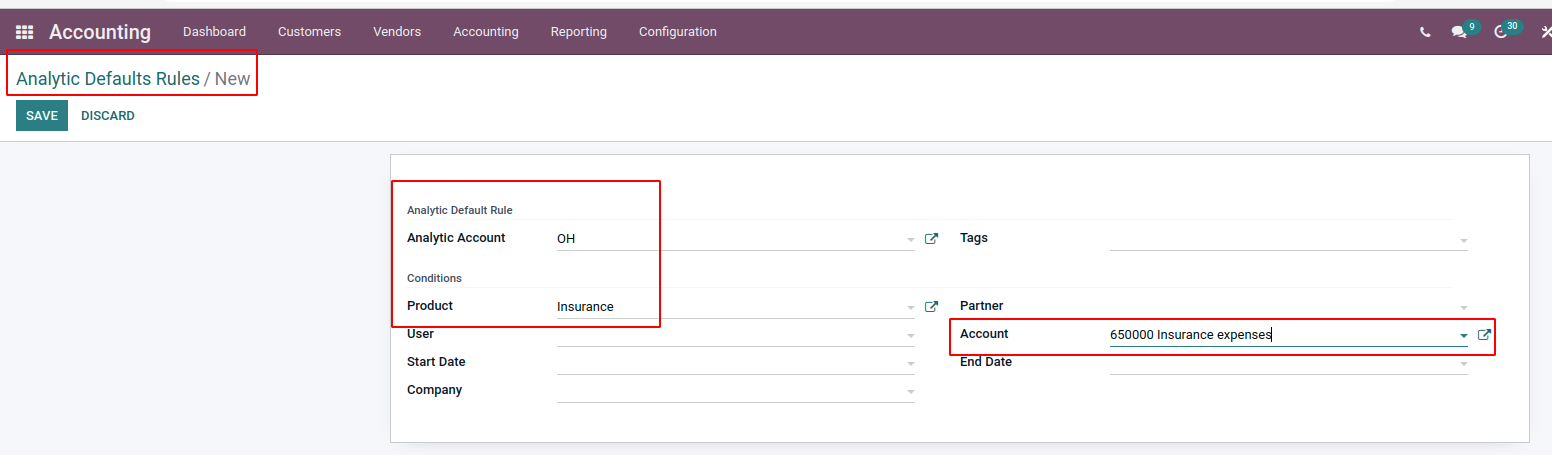Click the Tags label

point(974,238)
